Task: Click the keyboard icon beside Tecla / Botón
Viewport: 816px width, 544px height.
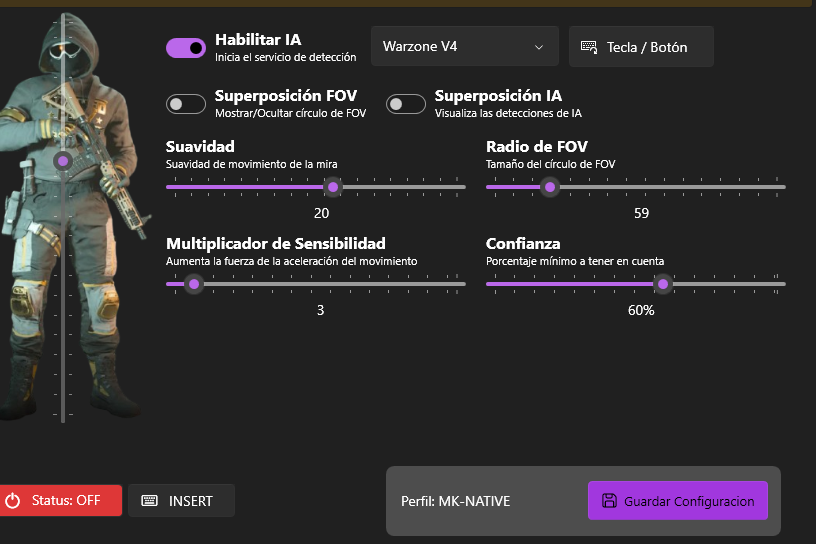Action: (x=589, y=47)
